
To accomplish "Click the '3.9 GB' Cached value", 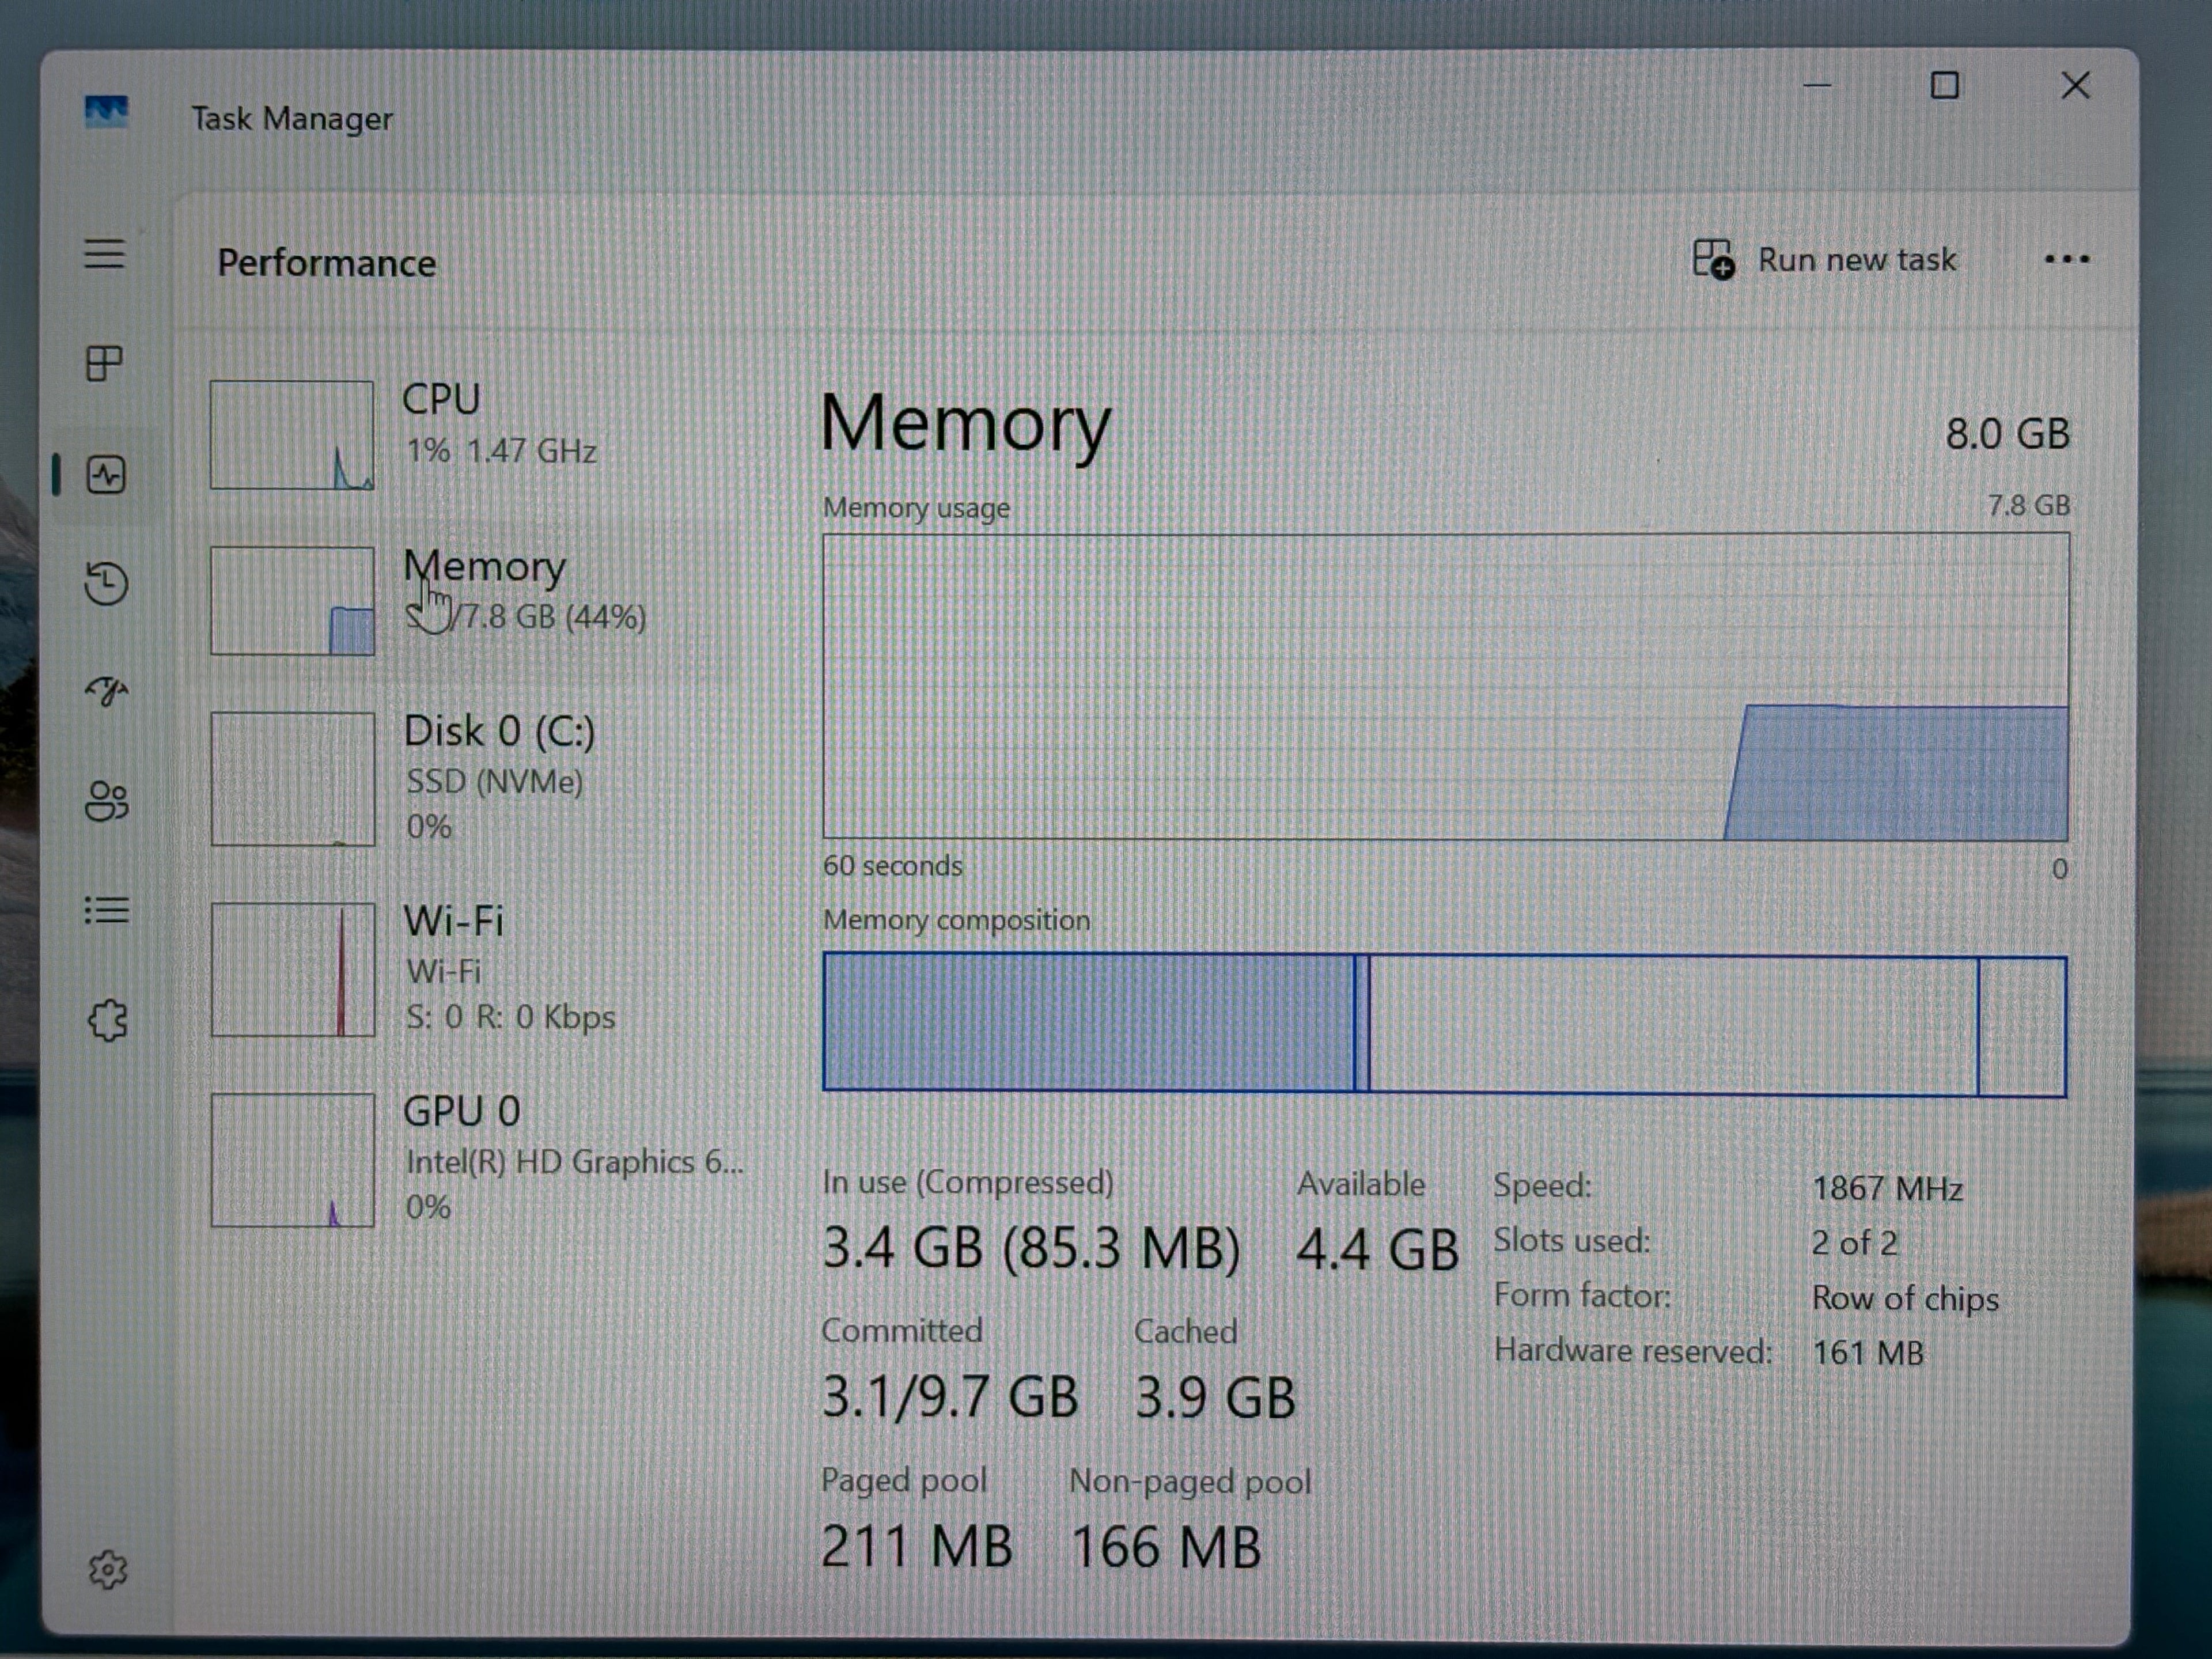I will 1215,1398.
